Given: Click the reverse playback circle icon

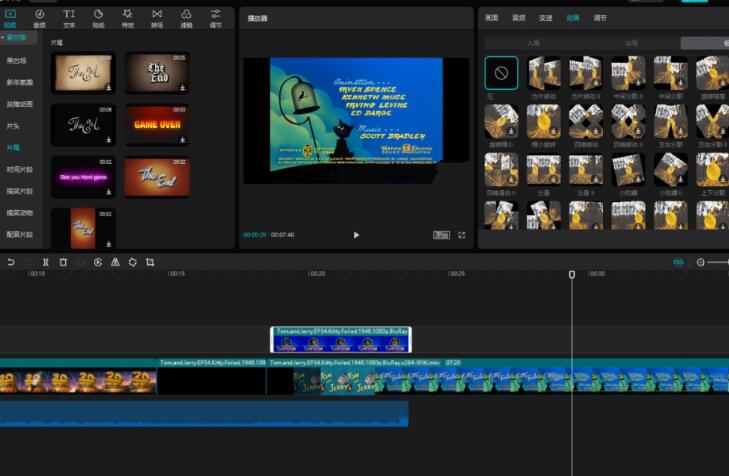Looking at the screenshot, I should point(98,262).
